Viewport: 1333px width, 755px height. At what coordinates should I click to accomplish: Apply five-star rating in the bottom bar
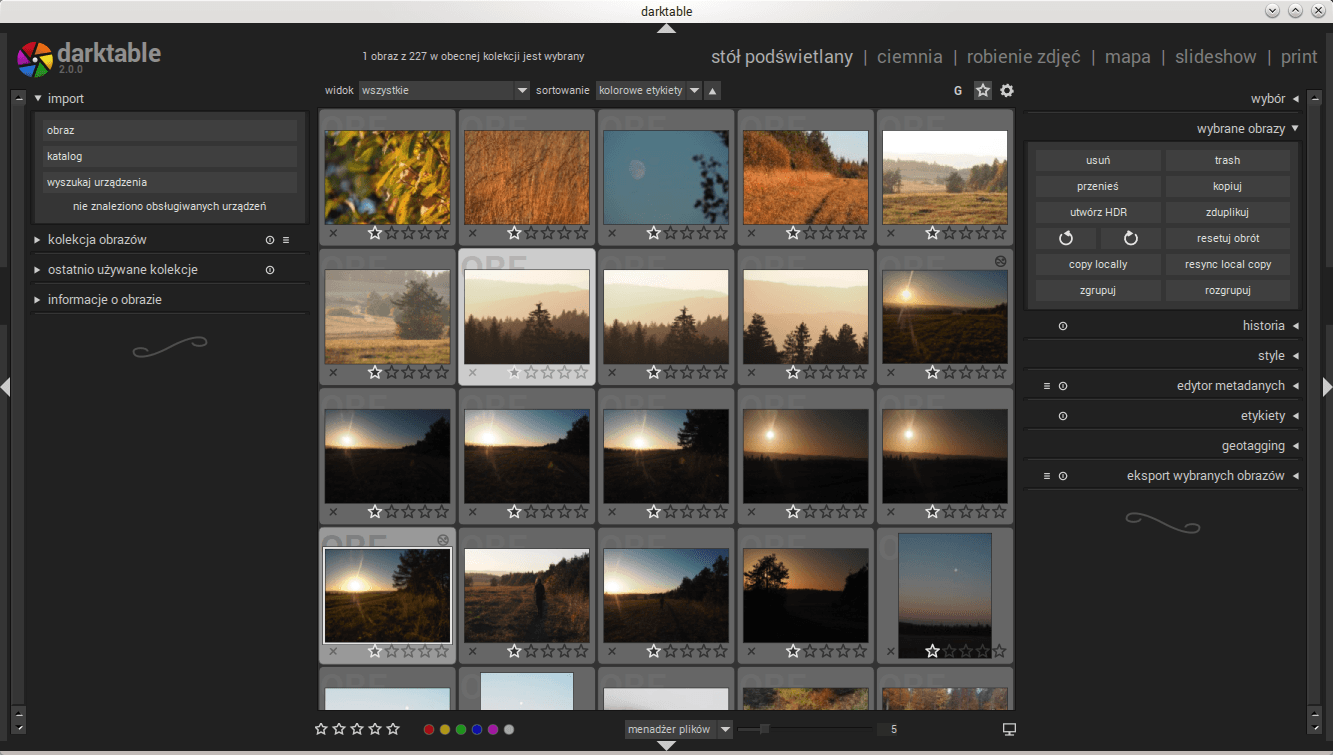pyautogui.click(x=393, y=729)
